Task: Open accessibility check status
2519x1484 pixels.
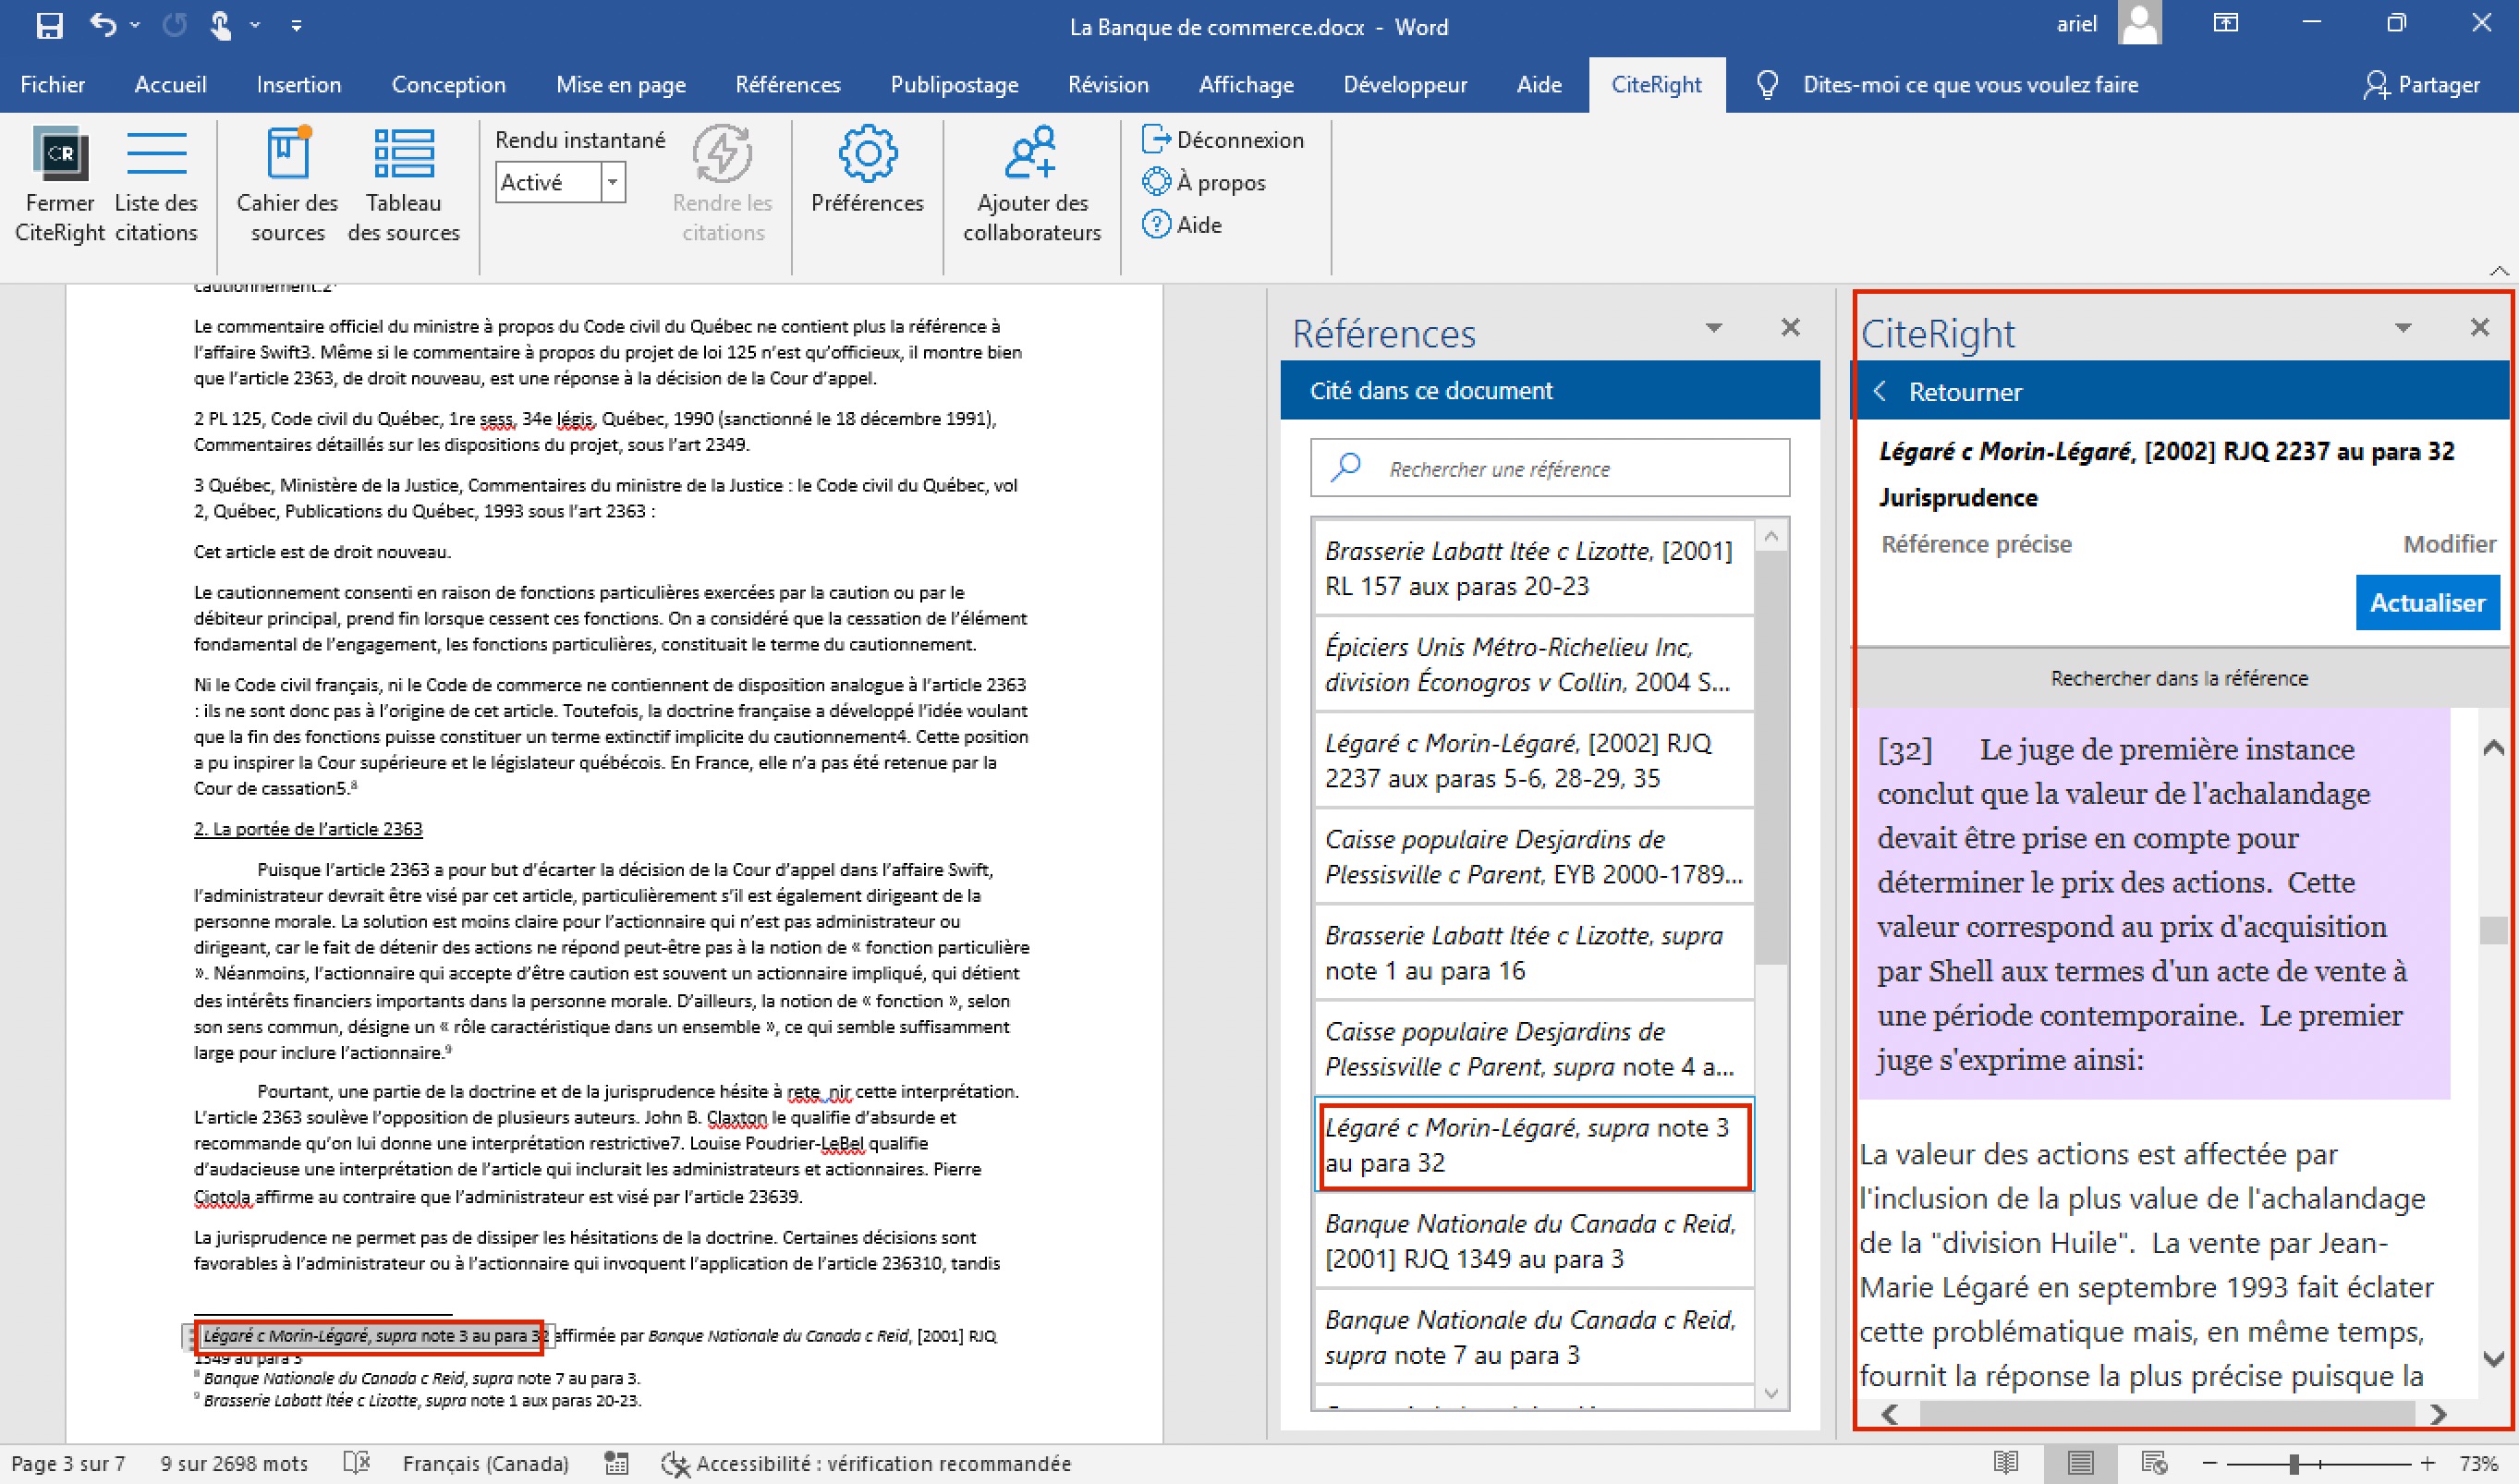Action: [866, 1463]
